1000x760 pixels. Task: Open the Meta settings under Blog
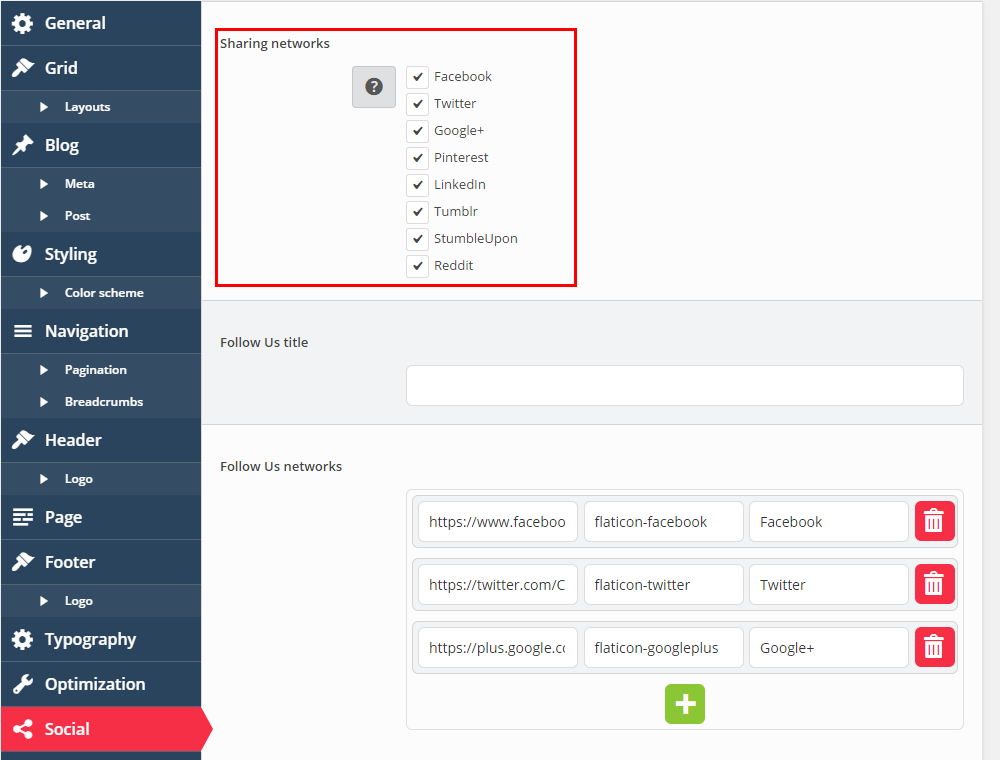pos(79,184)
